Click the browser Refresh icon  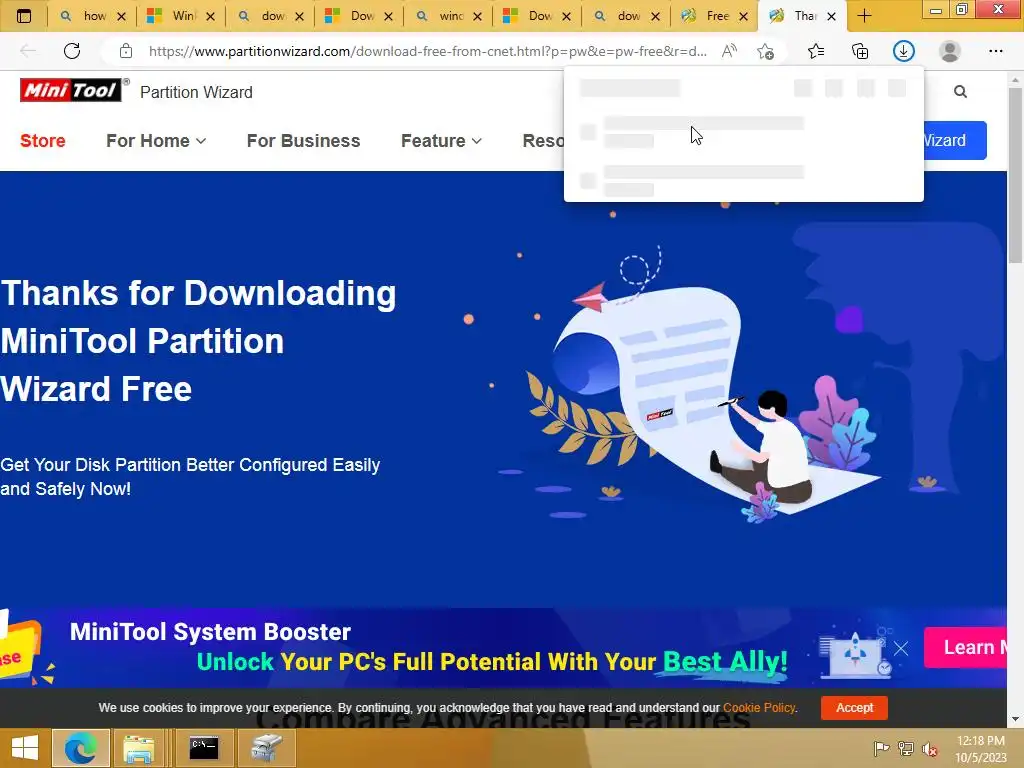(72, 51)
